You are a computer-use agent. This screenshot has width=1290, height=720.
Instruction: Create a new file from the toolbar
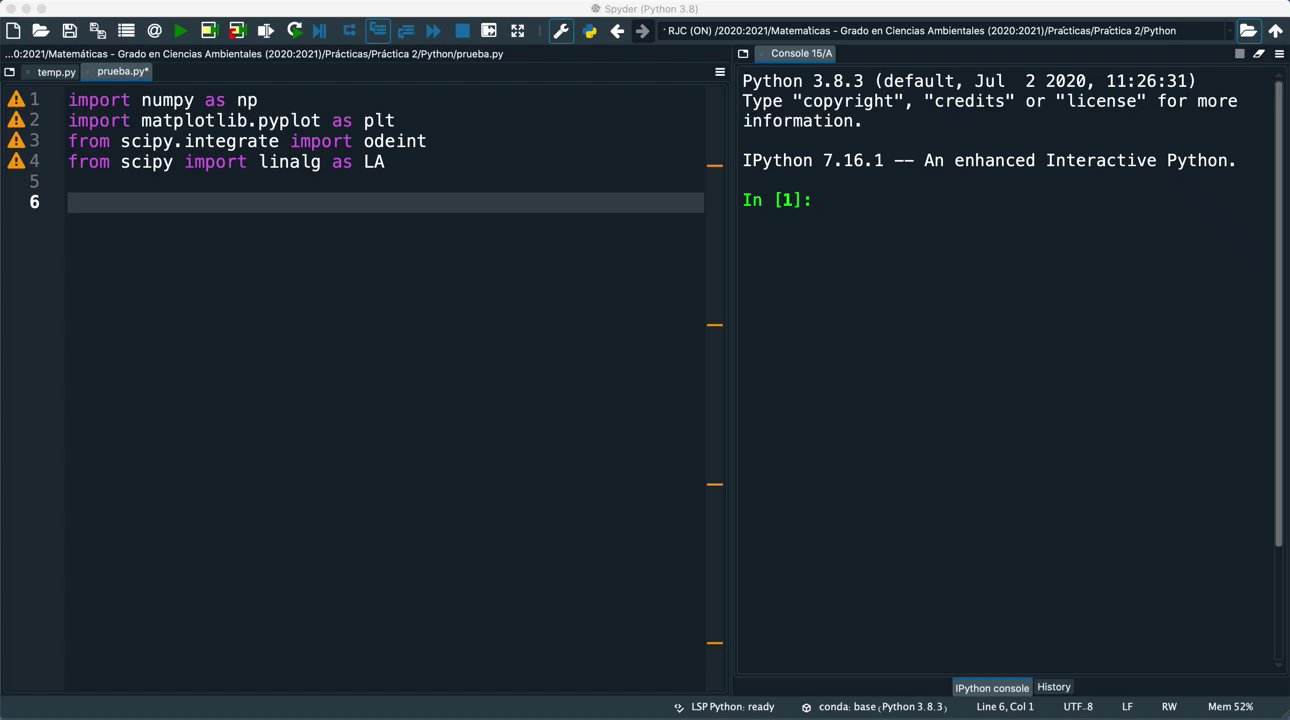pyautogui.click(x=14, y=31)
